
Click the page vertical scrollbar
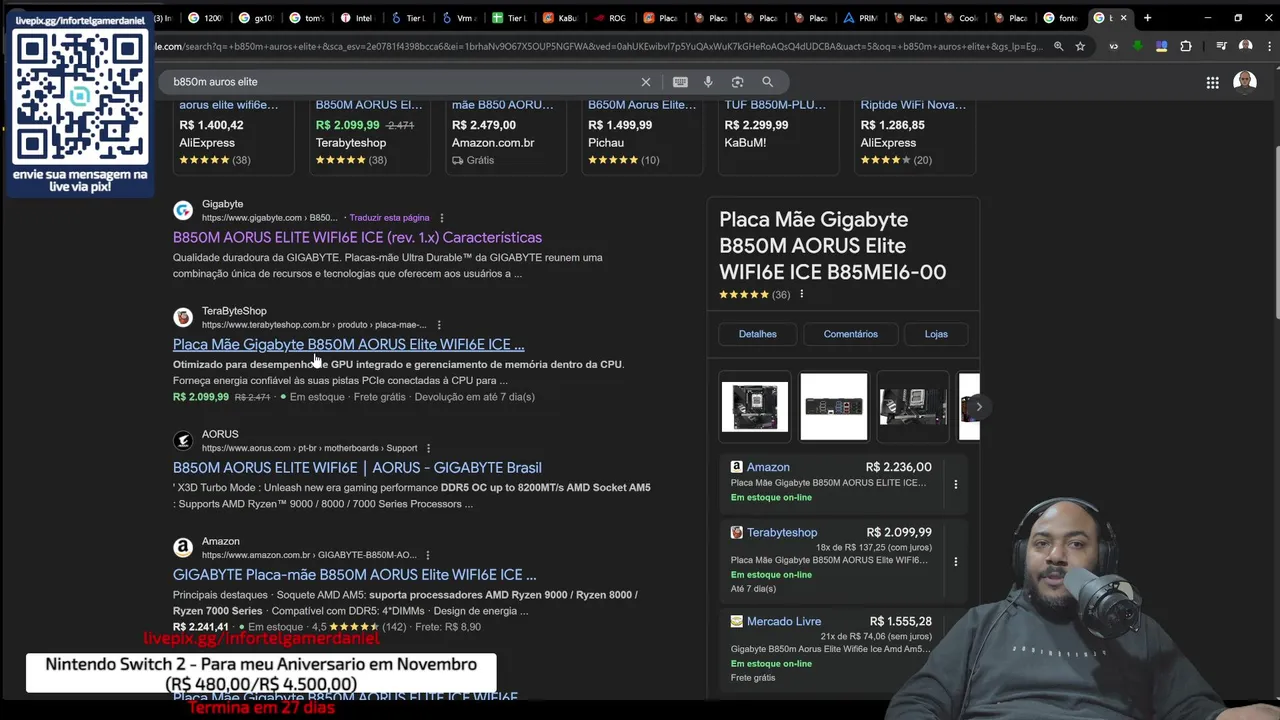1275,232
